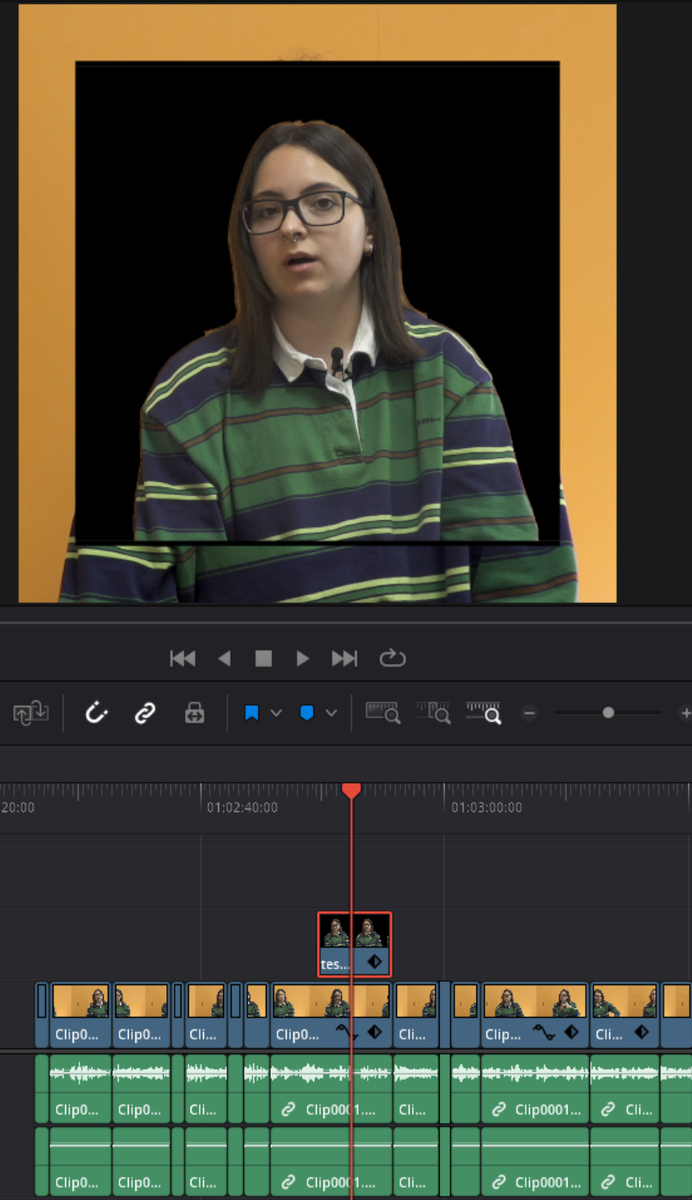
Task: Click the timeline zoom slider handle
Action: 608,713
